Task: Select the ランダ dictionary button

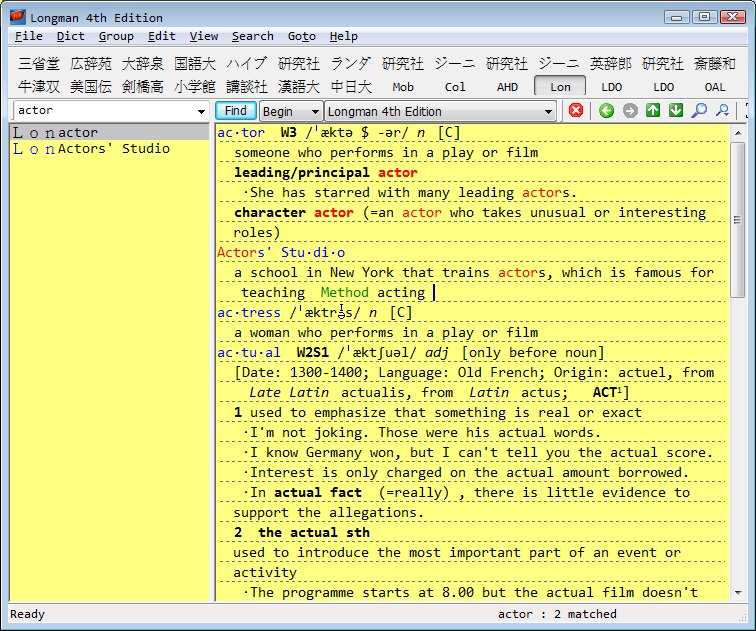Action: [x=351, y=64]
